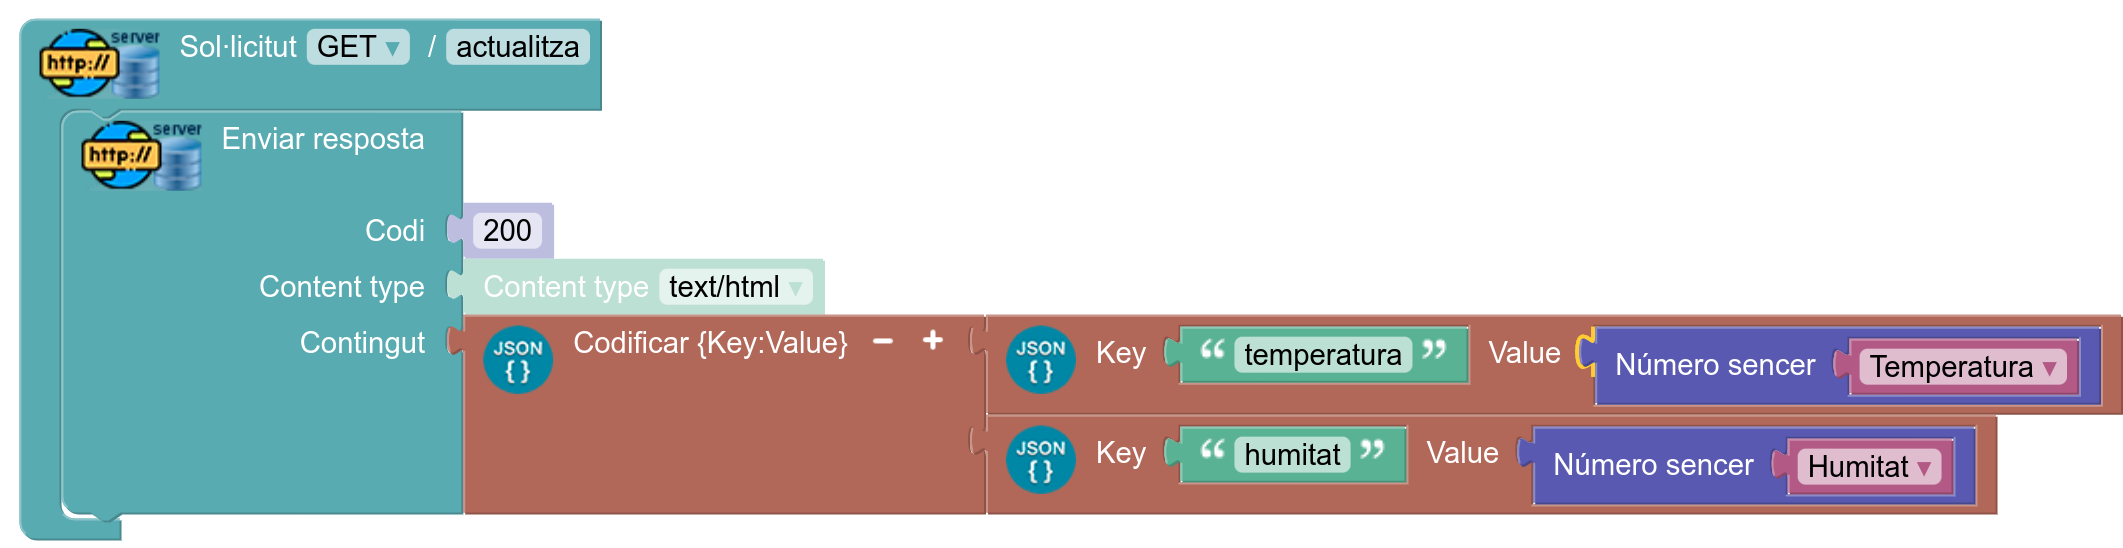Select the Codificar {Key:Value} block label
The width and height of the screenshot is (2123, 548).
710,343
